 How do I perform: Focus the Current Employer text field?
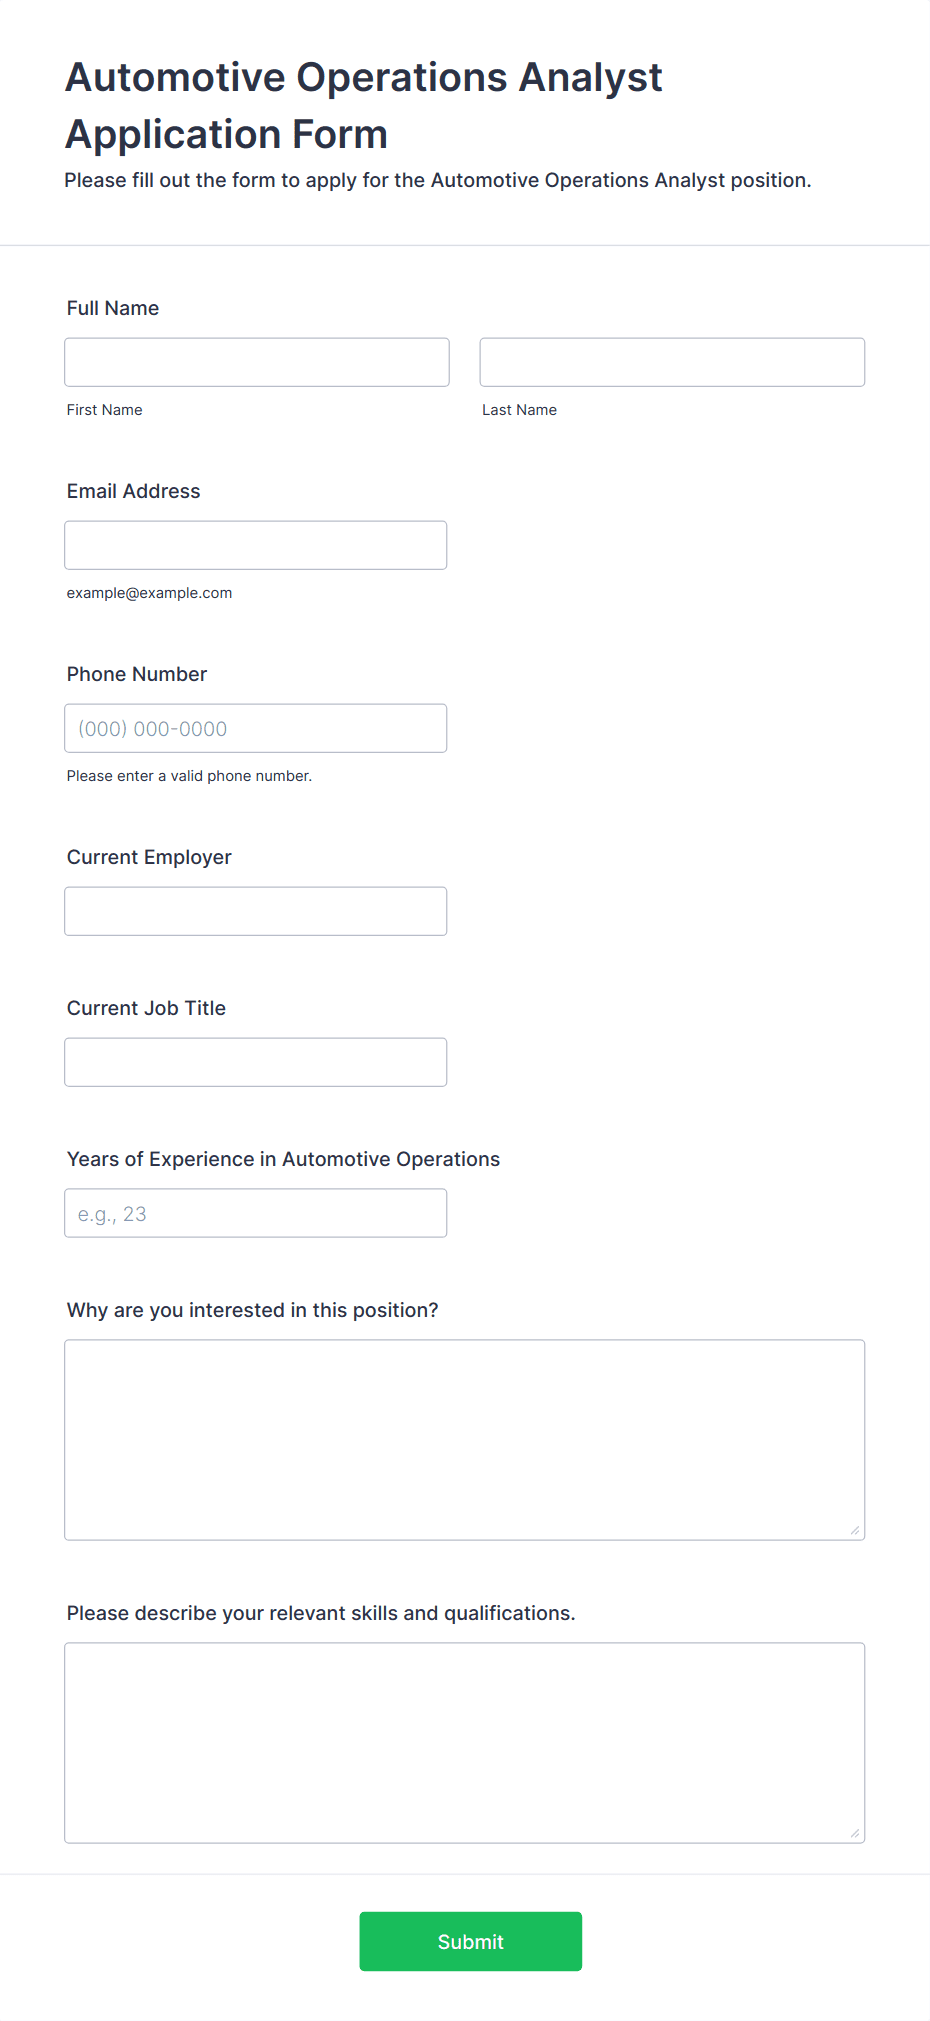click(x=256, y=911)
